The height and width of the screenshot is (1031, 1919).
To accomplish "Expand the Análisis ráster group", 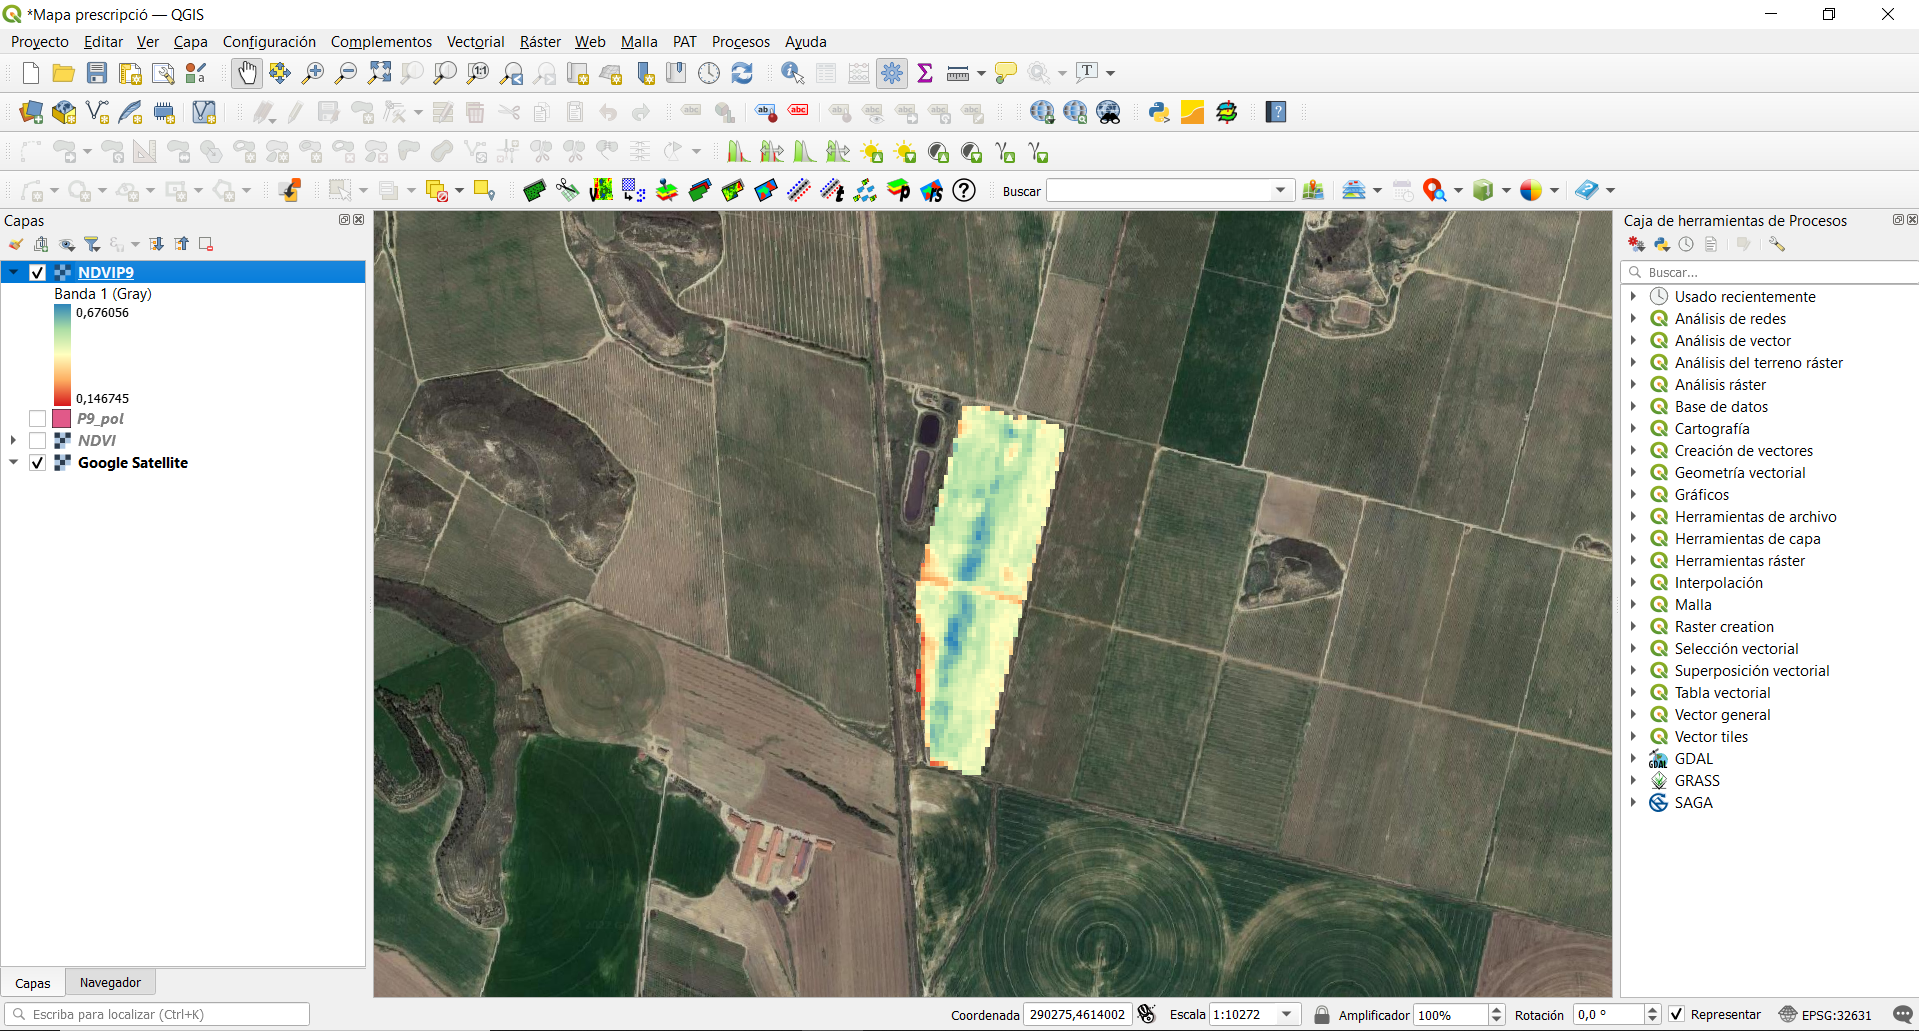I will (1634, 385).
